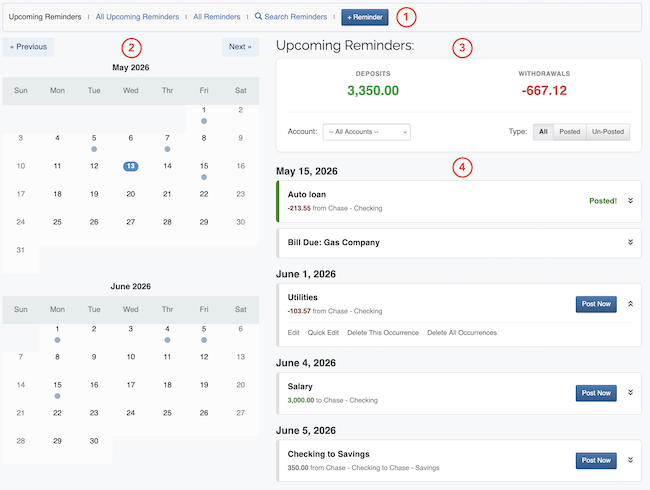Post the Checking to Savings transfer now
This screenshot has height=490, width=650.
(x=596, y=460)
